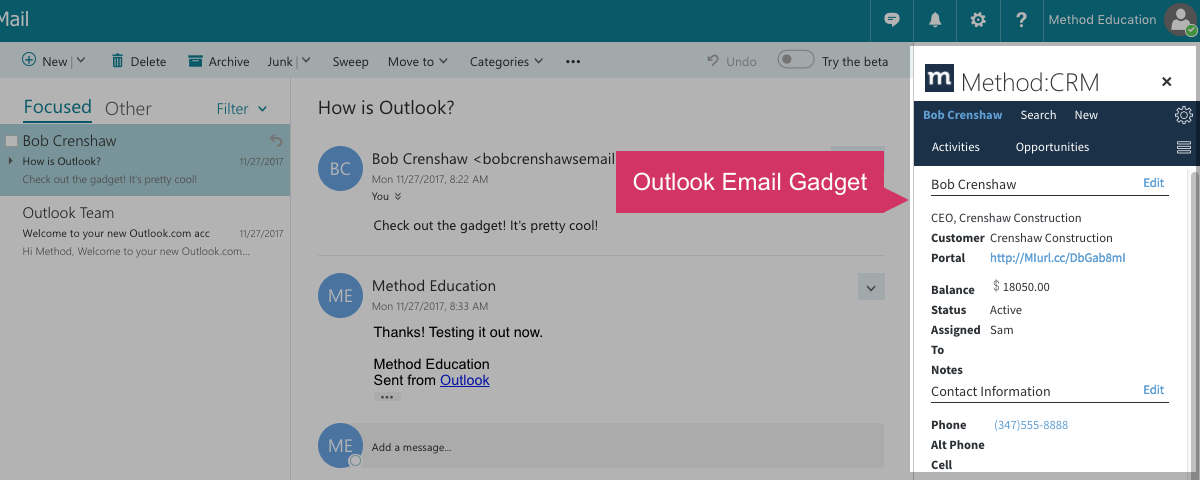The width and height of the screenshot is (1200, 480).
Task: Open the Search tab in Method:CRM
Action: [1038, 115]
